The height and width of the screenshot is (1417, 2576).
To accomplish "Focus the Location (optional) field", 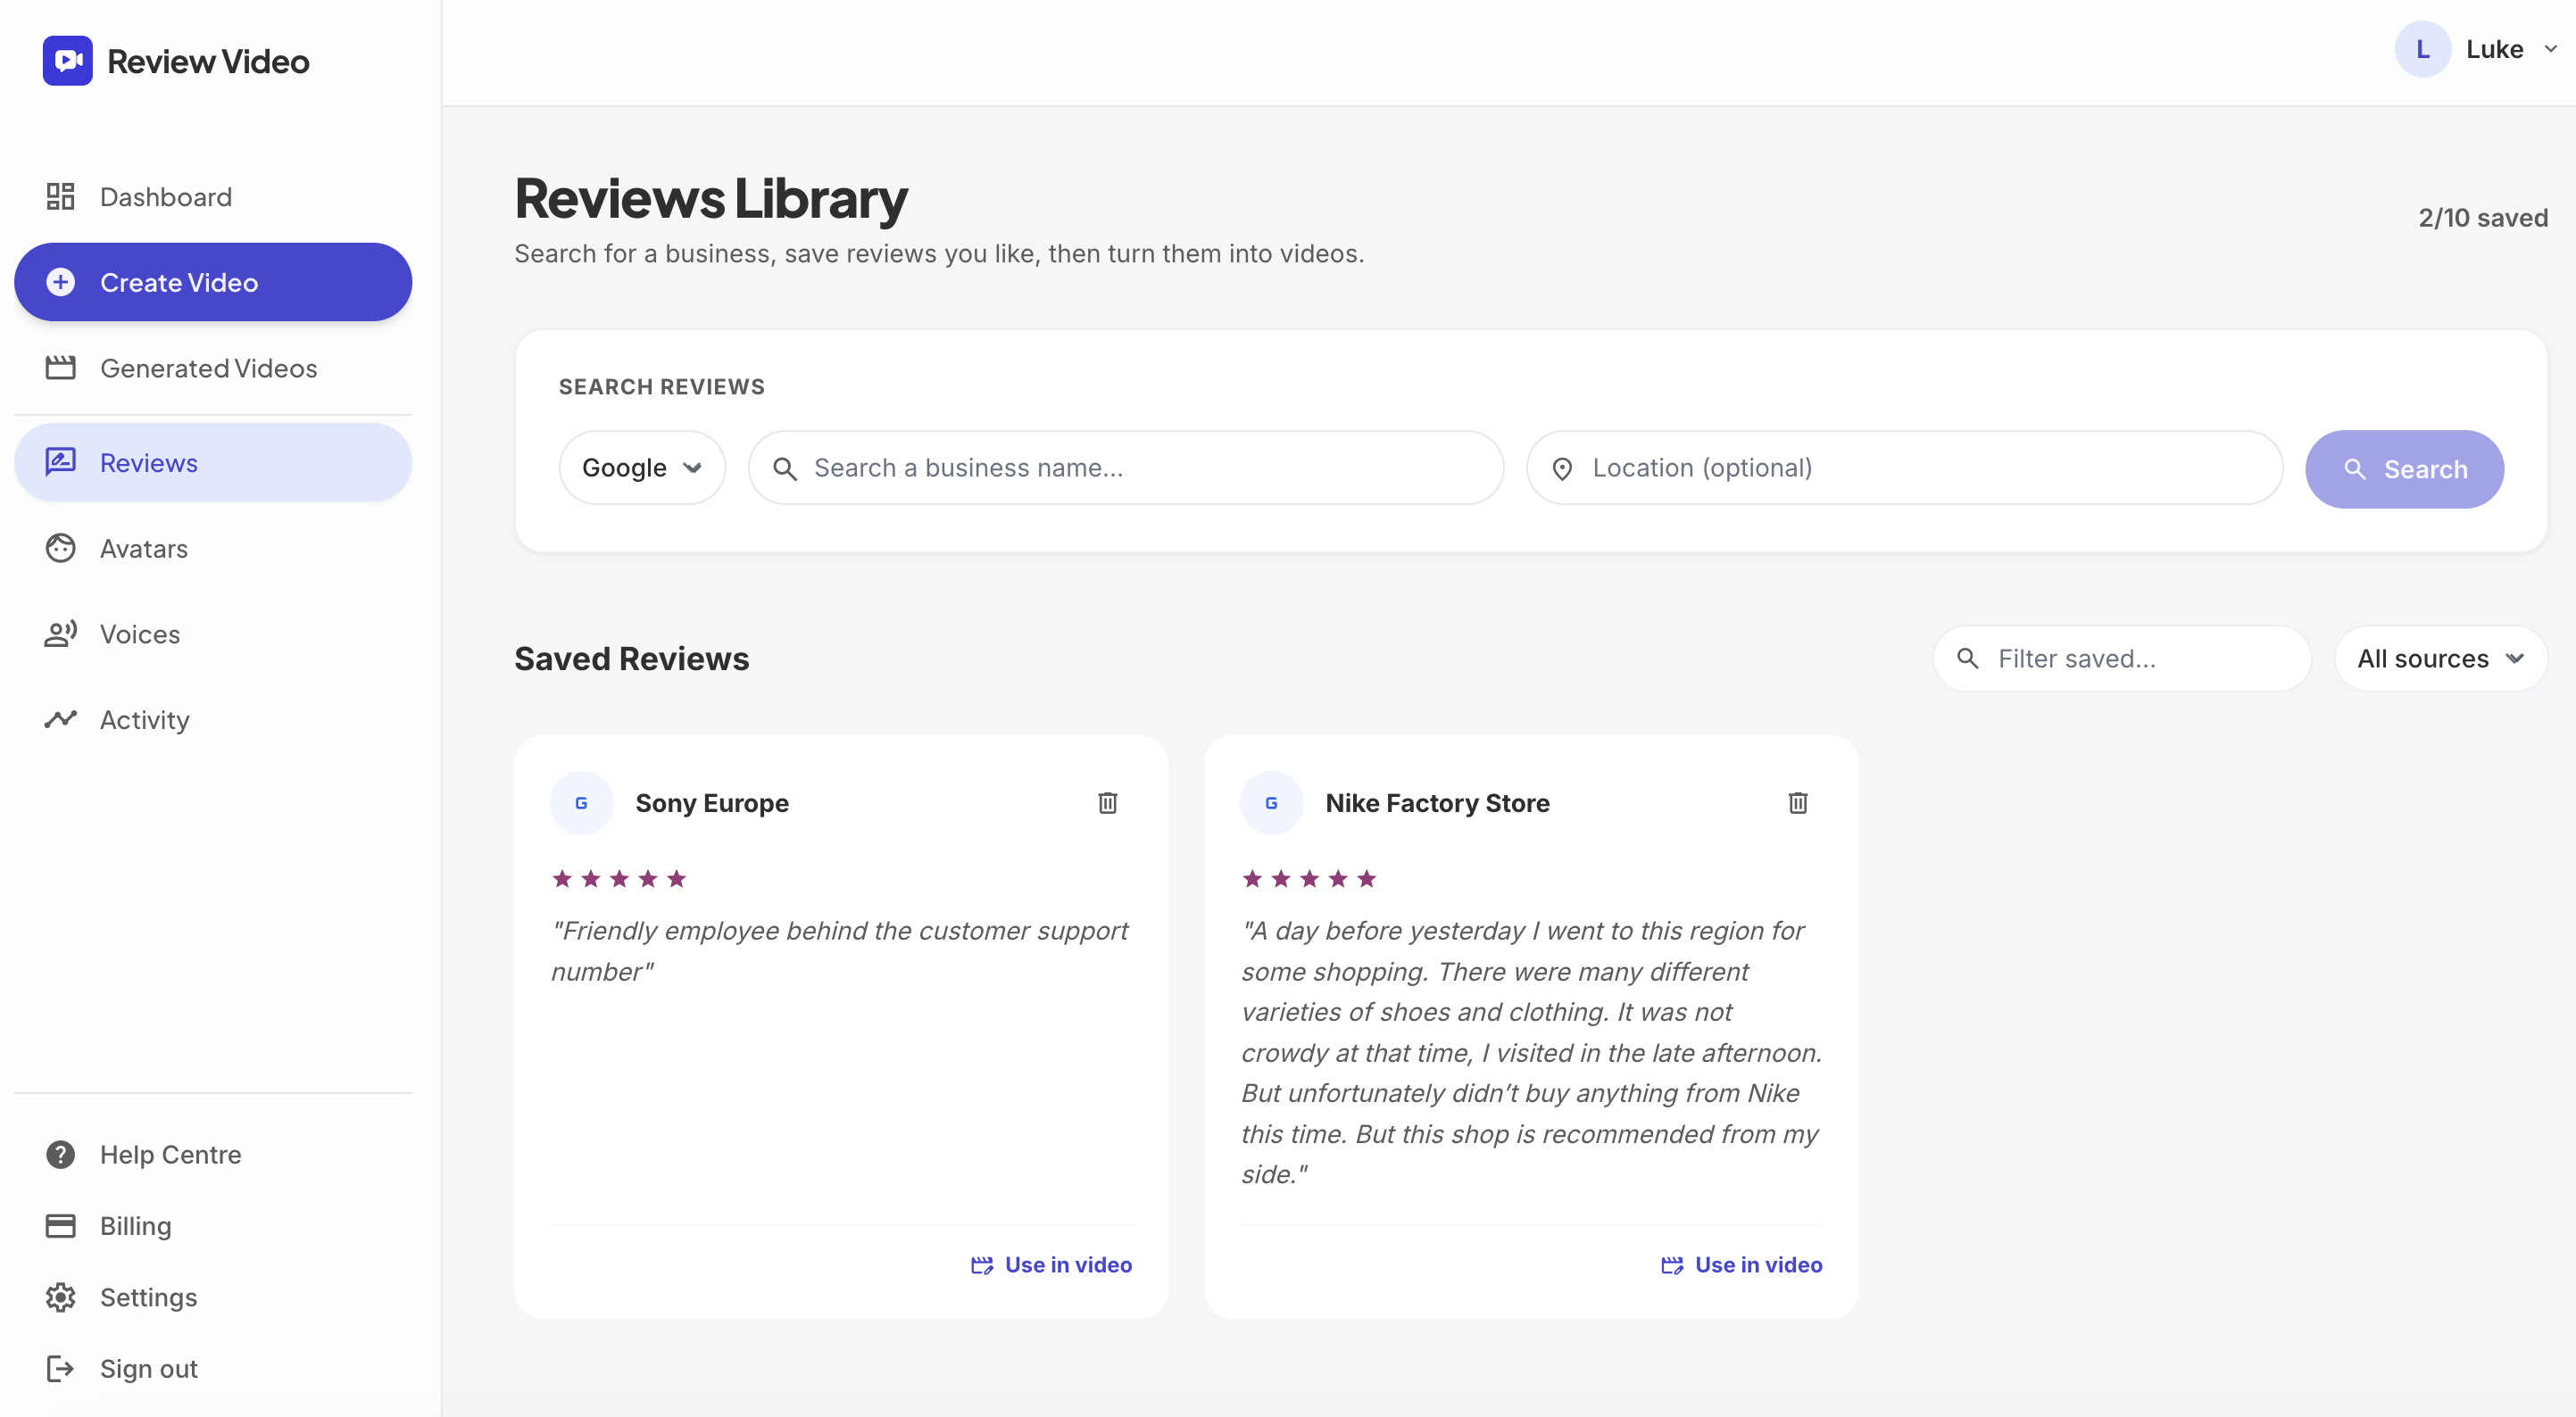I will point(1905,468).
